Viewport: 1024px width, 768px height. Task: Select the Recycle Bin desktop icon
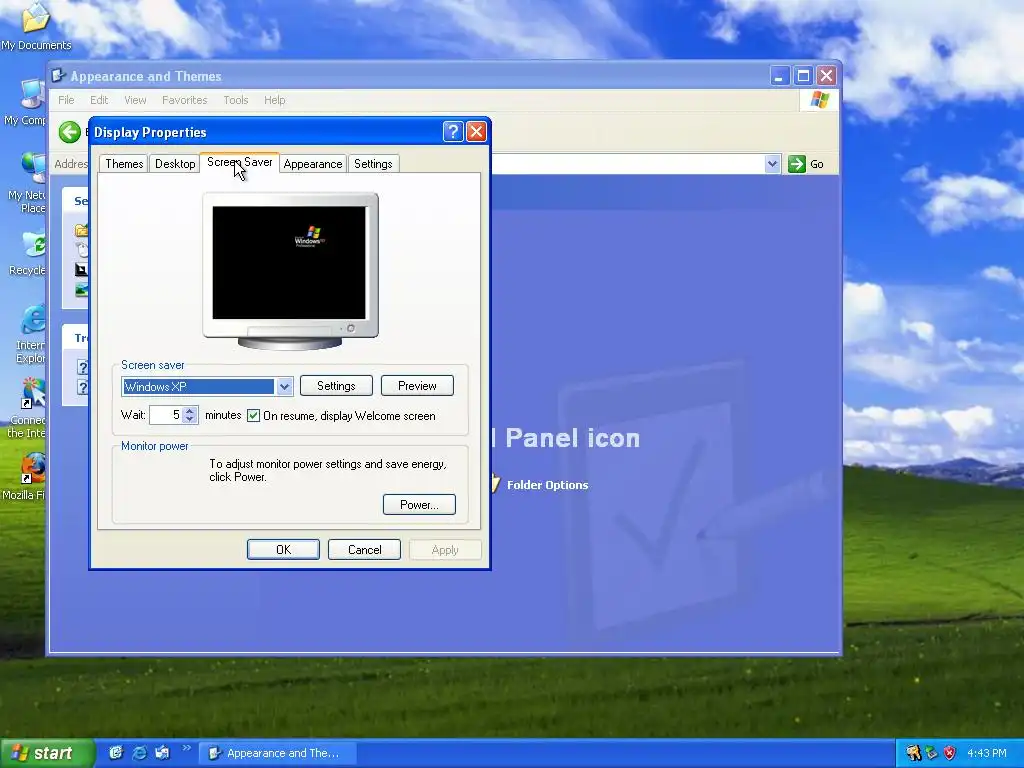[27, 253]
